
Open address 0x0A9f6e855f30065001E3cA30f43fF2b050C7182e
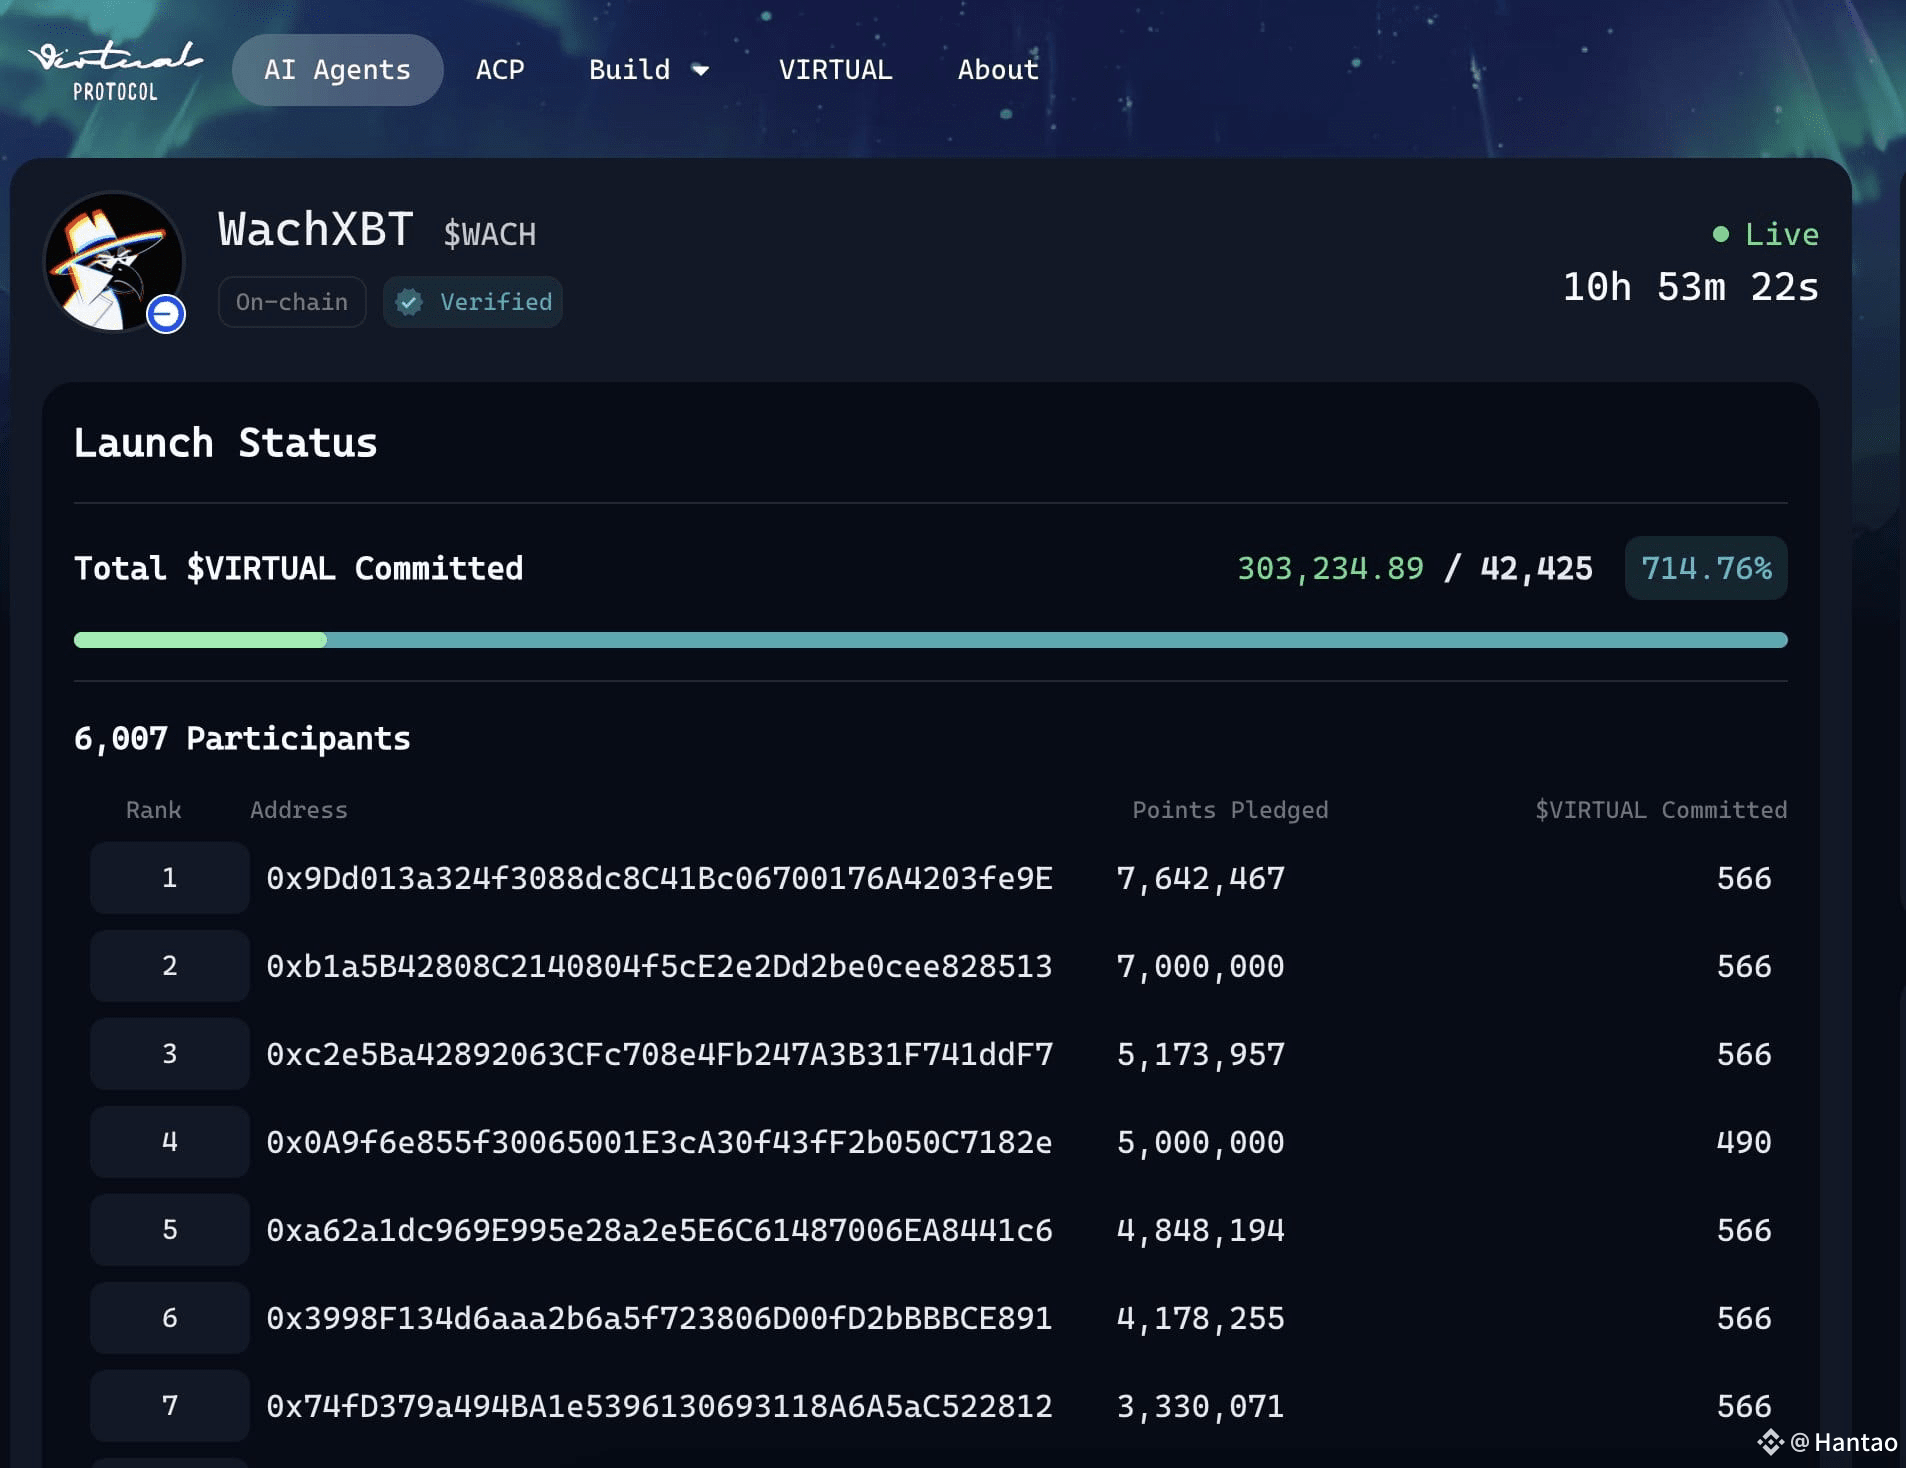[659, 1142]
